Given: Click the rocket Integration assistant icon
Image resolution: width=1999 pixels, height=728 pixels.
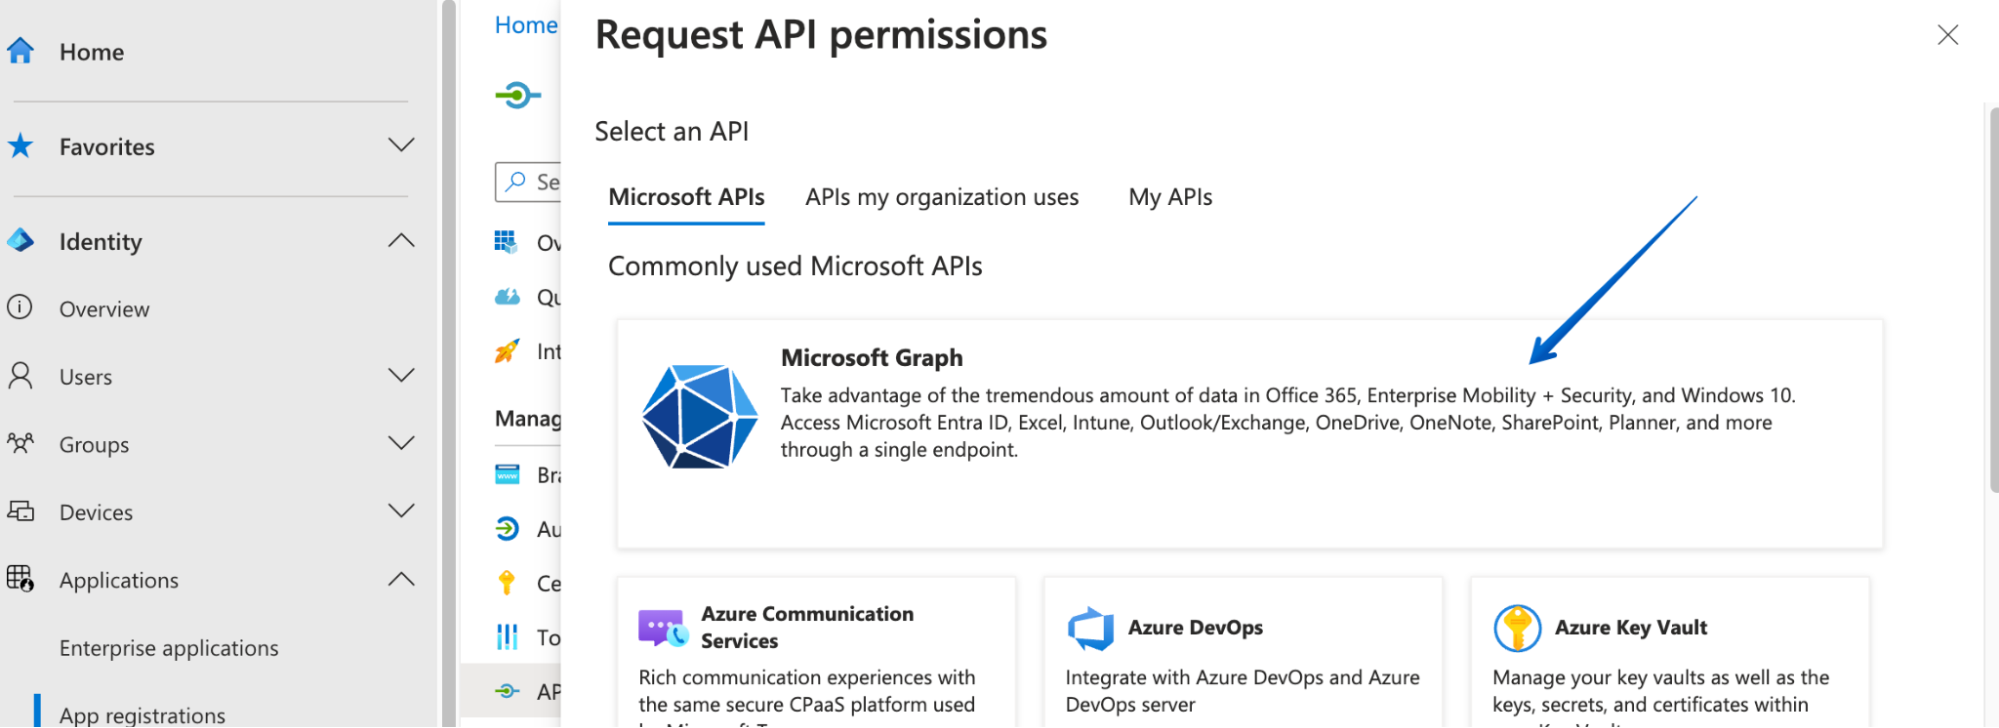Looking at the screenshot, I should (x=507, y=351).
